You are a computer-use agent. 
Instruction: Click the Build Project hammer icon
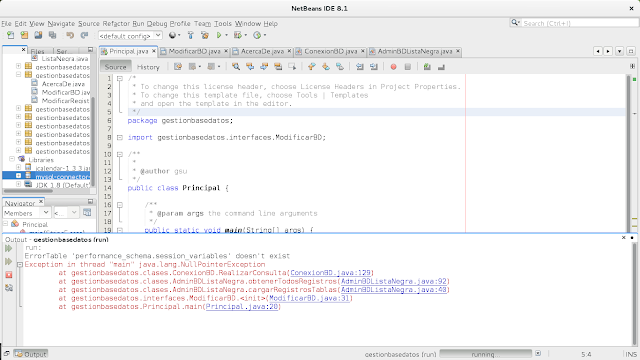click(191, 35)
